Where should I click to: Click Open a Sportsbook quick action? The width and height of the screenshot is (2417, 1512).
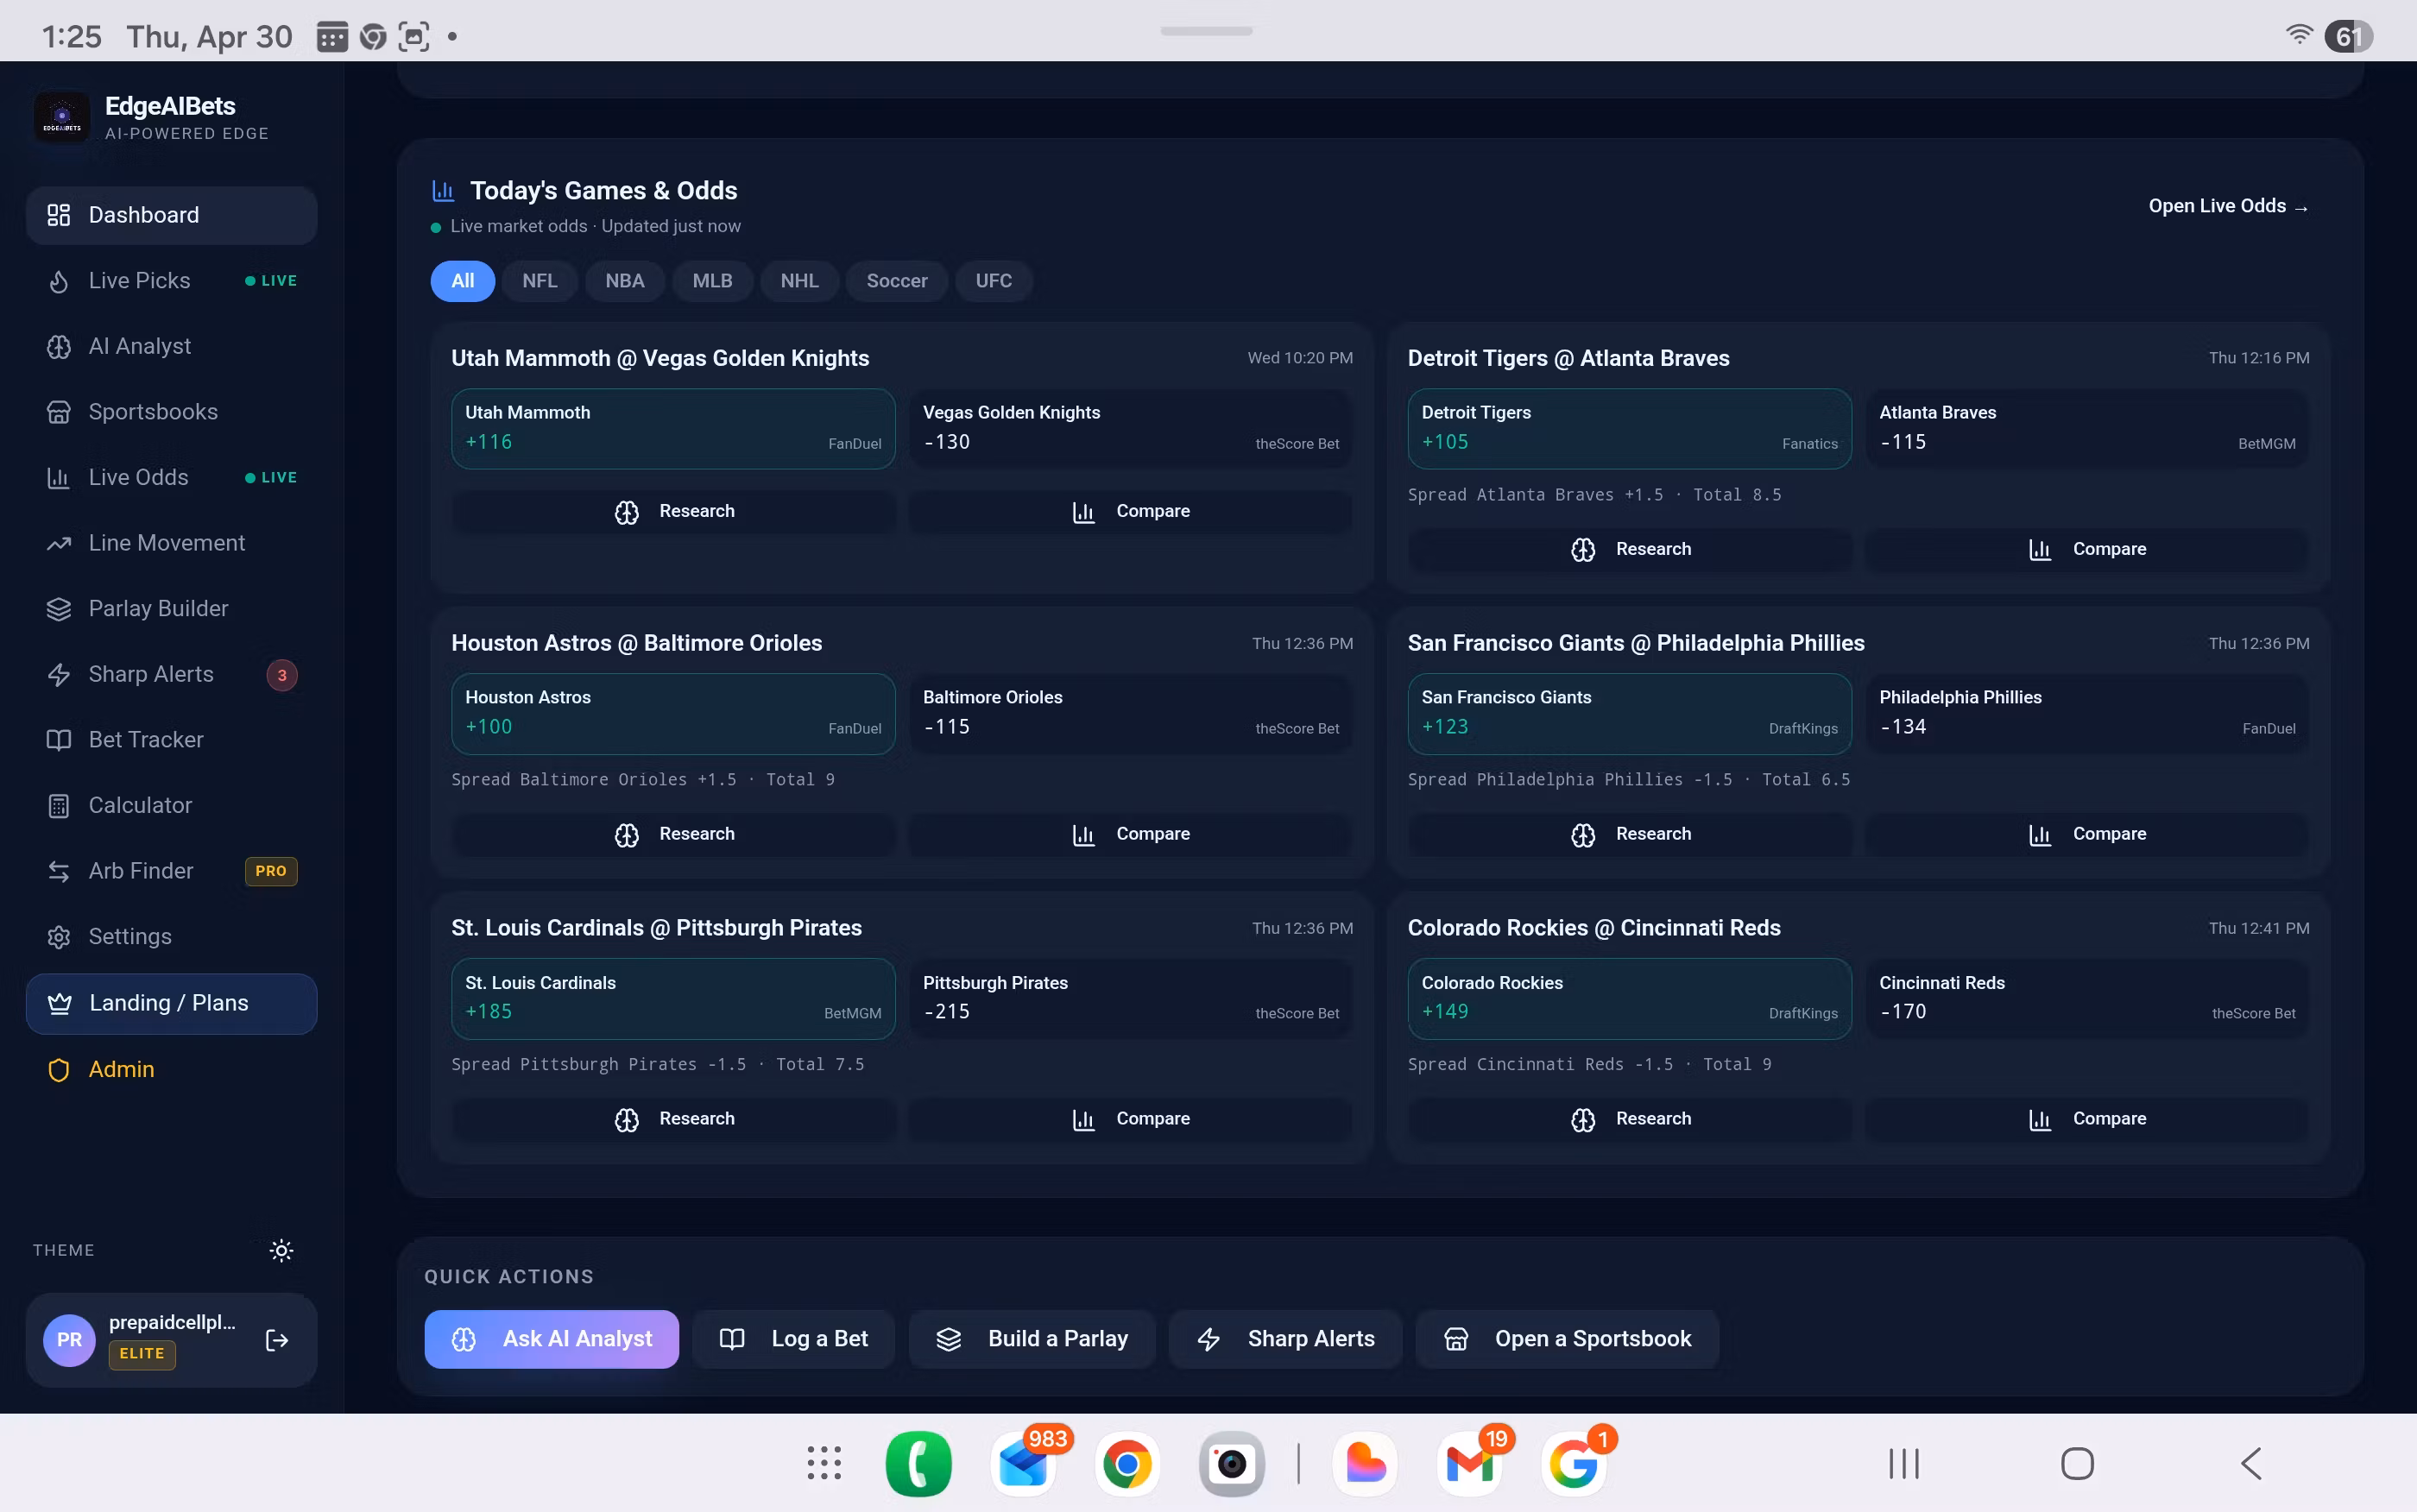[1567, 1339]
